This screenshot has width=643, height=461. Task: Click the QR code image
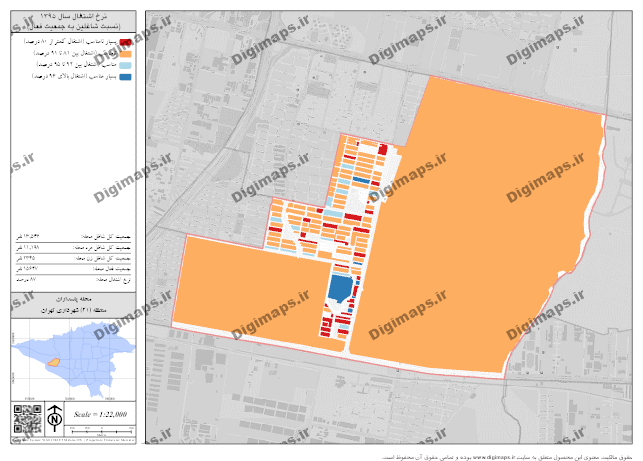(x=27, y=419)
